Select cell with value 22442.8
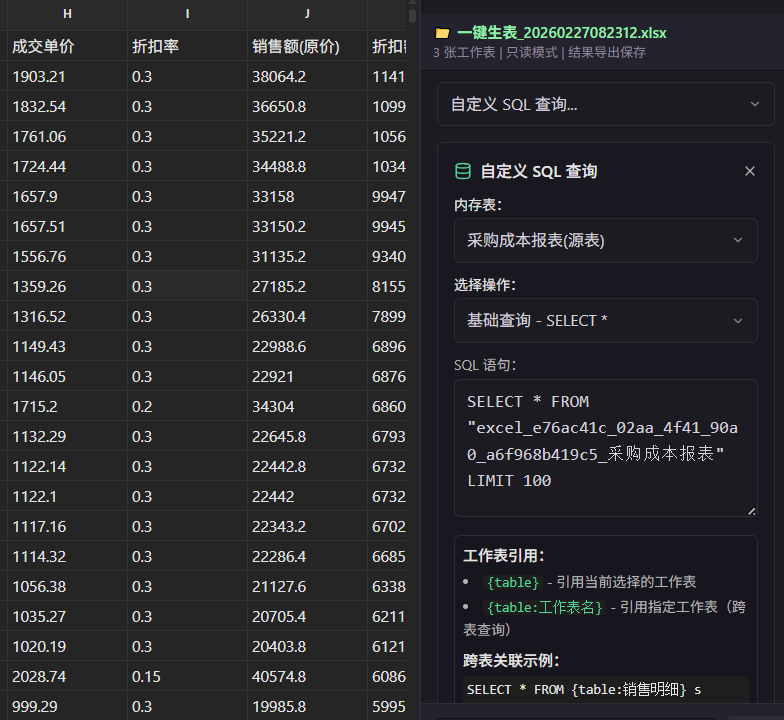This screenshot has width=784, height=720. tap(308, 466)
